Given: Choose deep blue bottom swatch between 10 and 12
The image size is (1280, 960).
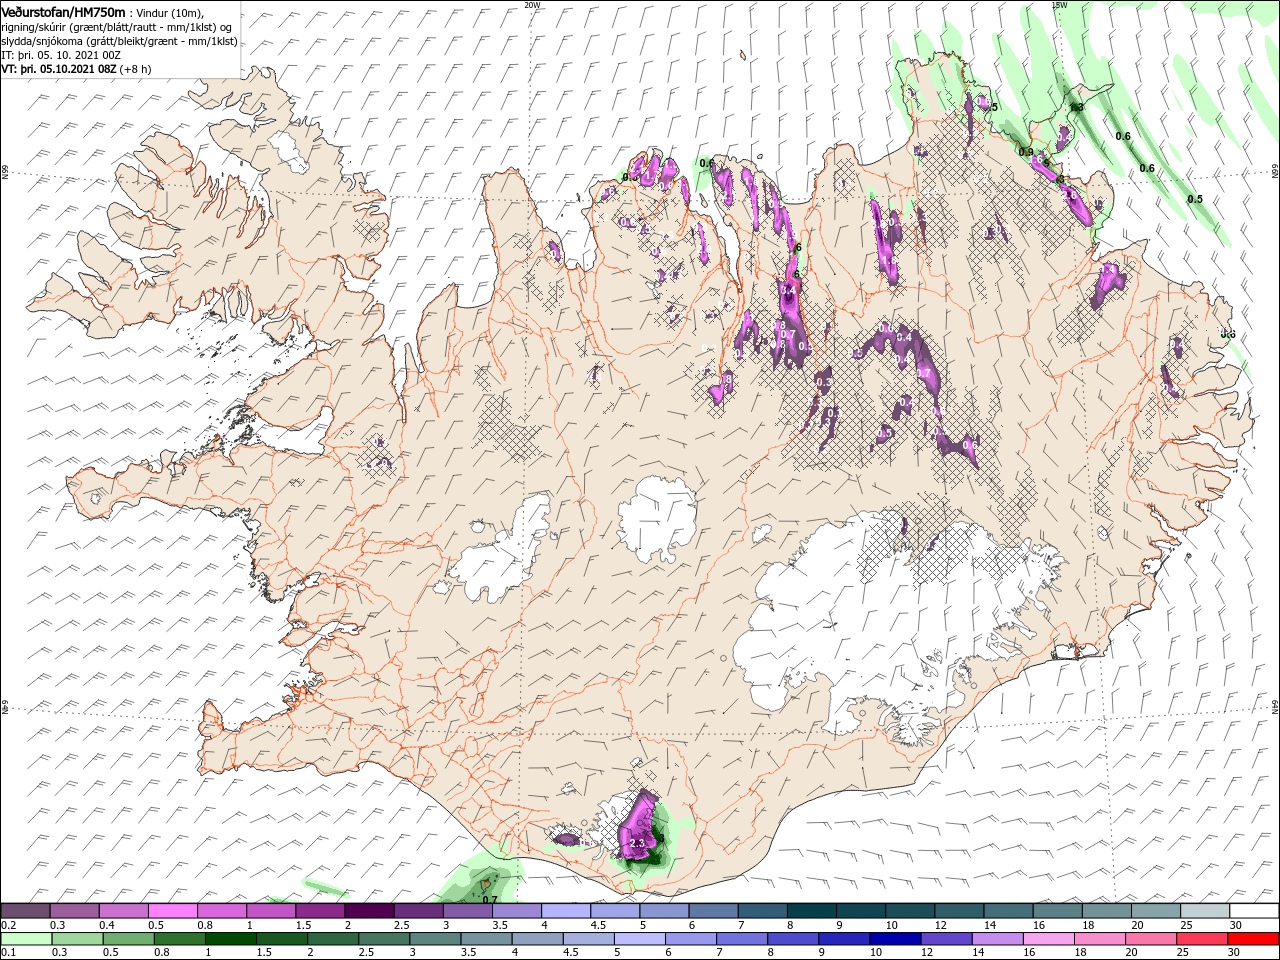Looking at the screenshot, I should pyautogui.click(x=895, y=939).
